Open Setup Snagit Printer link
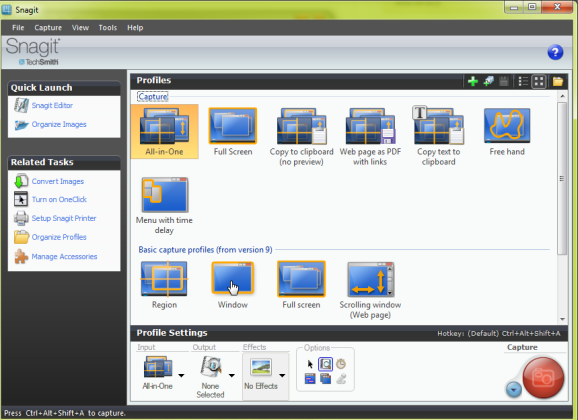The width and height of the screenshot is (578, 420). pyautogui.click(x=64, y=218)
